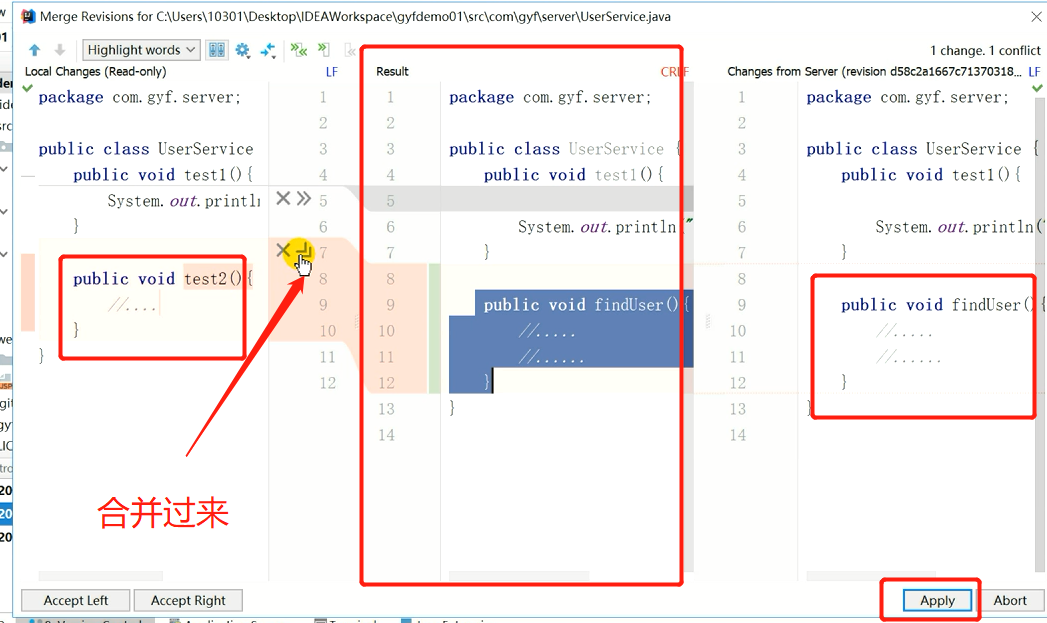This screenshot has height=623, width=1047.
Task: Accept the left change at line 5
Action: click(x=304, y=198)
